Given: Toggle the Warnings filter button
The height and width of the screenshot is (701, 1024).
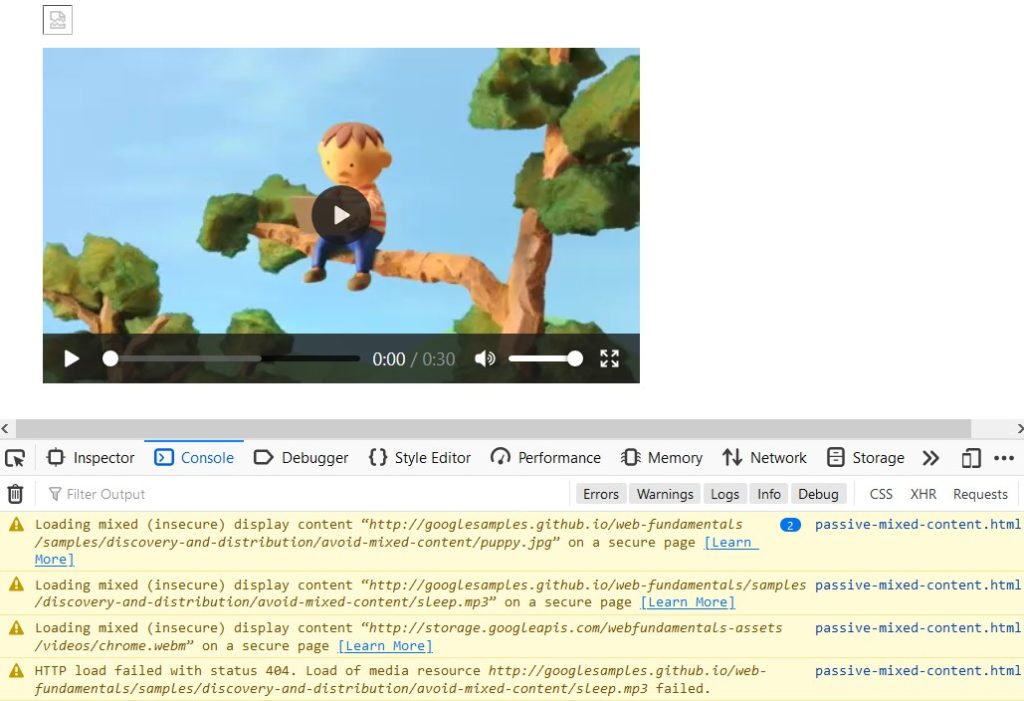Looking at the screenshot, I should [x=665, y=494].
